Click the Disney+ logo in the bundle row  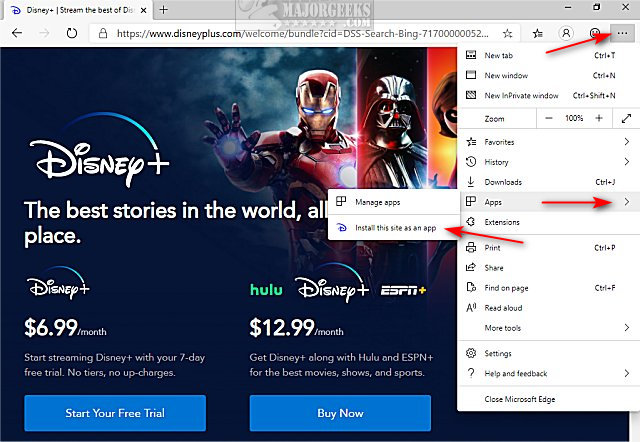[332, 283]
